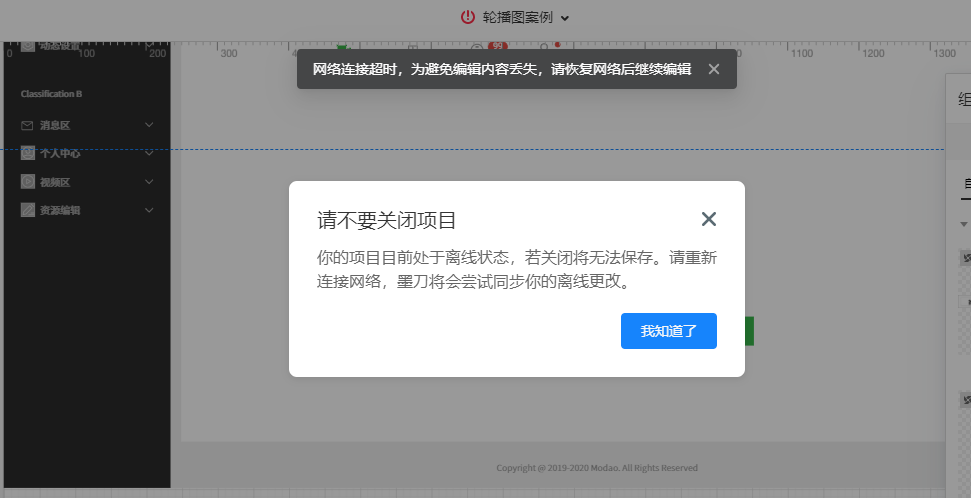
Task: Select the 视频区 menu label
Action: click(55, 182)
